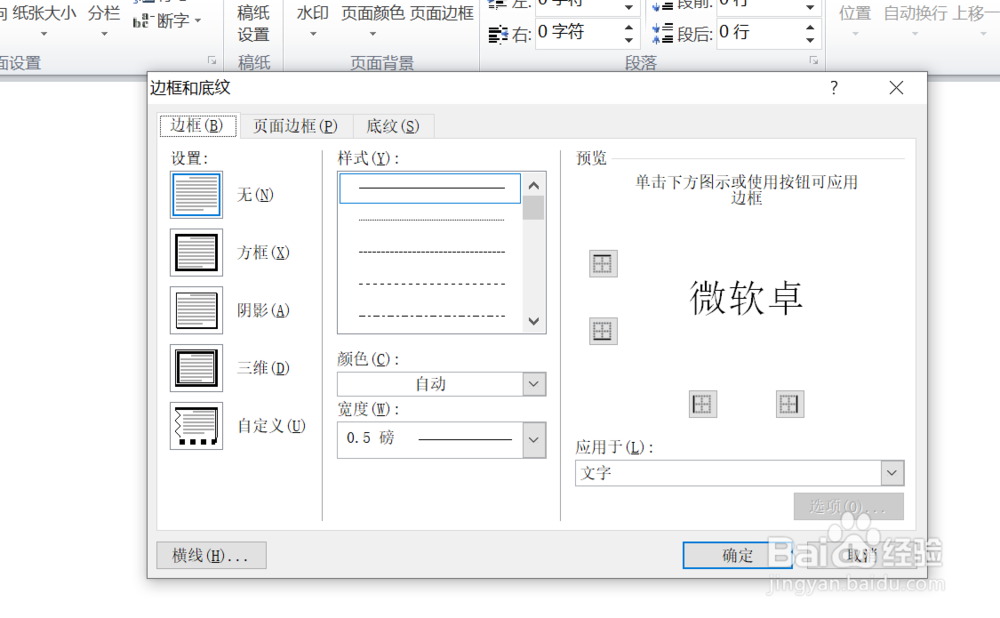Confirm with the 确定 button
This screenshot has width=1000, height=618.
738,555
